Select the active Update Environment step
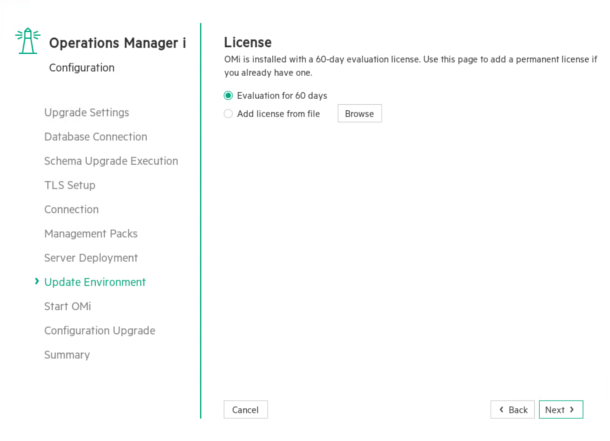The height and width of the screenshot is (441, 610). 95,282
